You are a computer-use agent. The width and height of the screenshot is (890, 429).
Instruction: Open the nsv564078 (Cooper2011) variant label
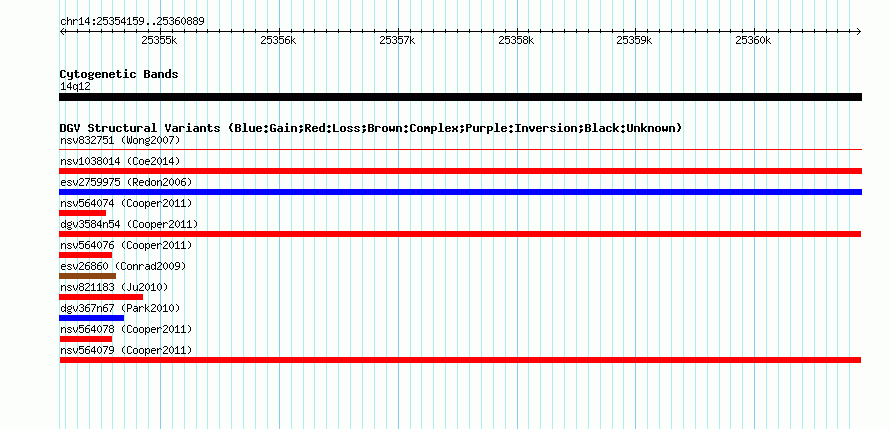126,329
